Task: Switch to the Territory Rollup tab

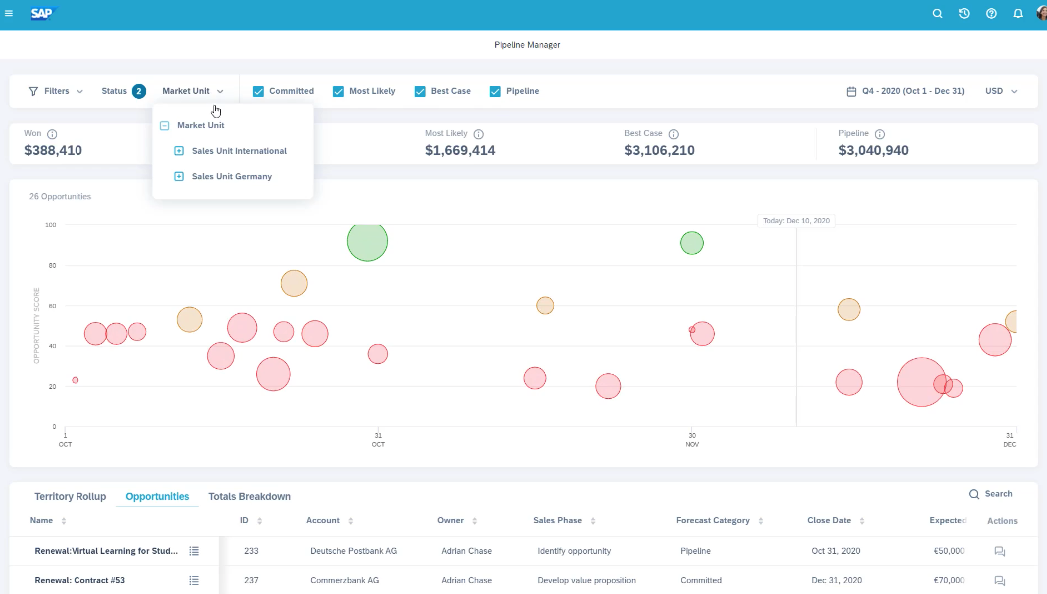Action: (70, 496)
